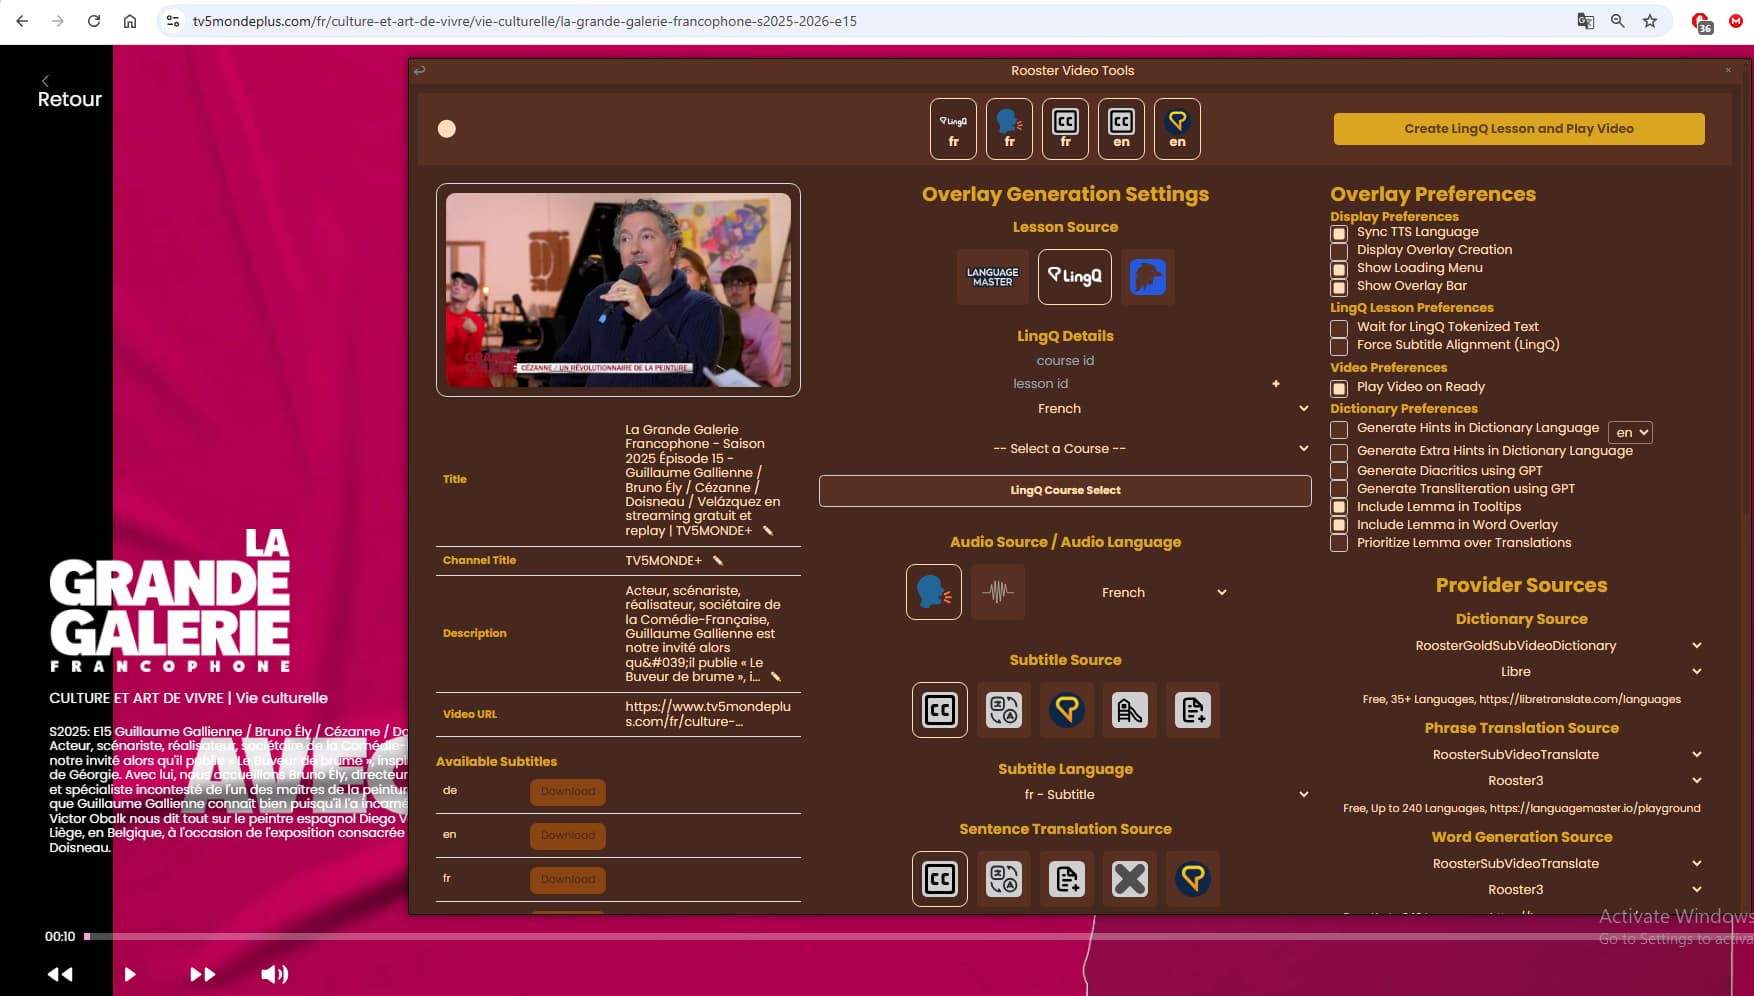Go back using the Retour link
The width and height of the screenshot is (1754, 996).
[69, 99]
